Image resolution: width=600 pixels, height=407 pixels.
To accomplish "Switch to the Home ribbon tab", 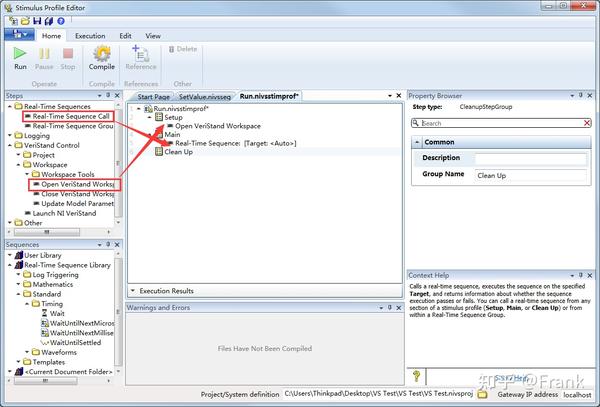I will point(51,36).
